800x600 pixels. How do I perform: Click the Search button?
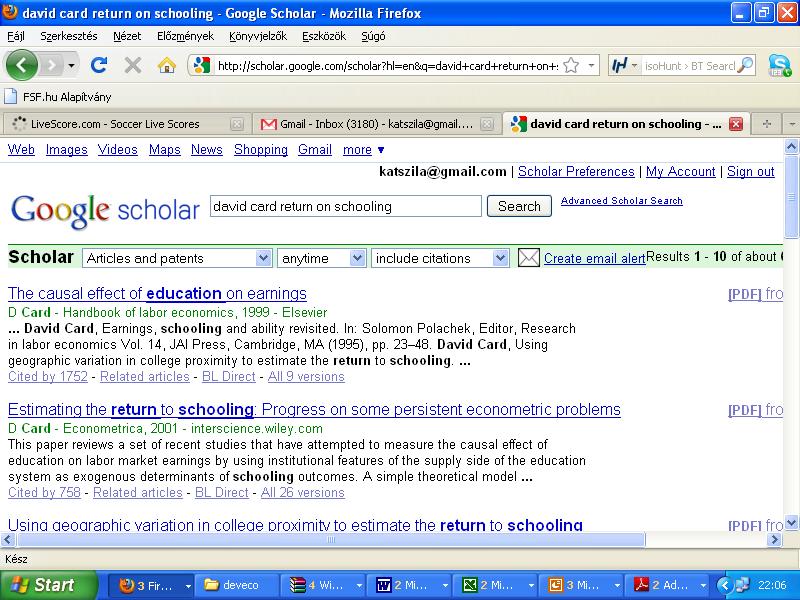pyautogui.click(x=519, y=206)
